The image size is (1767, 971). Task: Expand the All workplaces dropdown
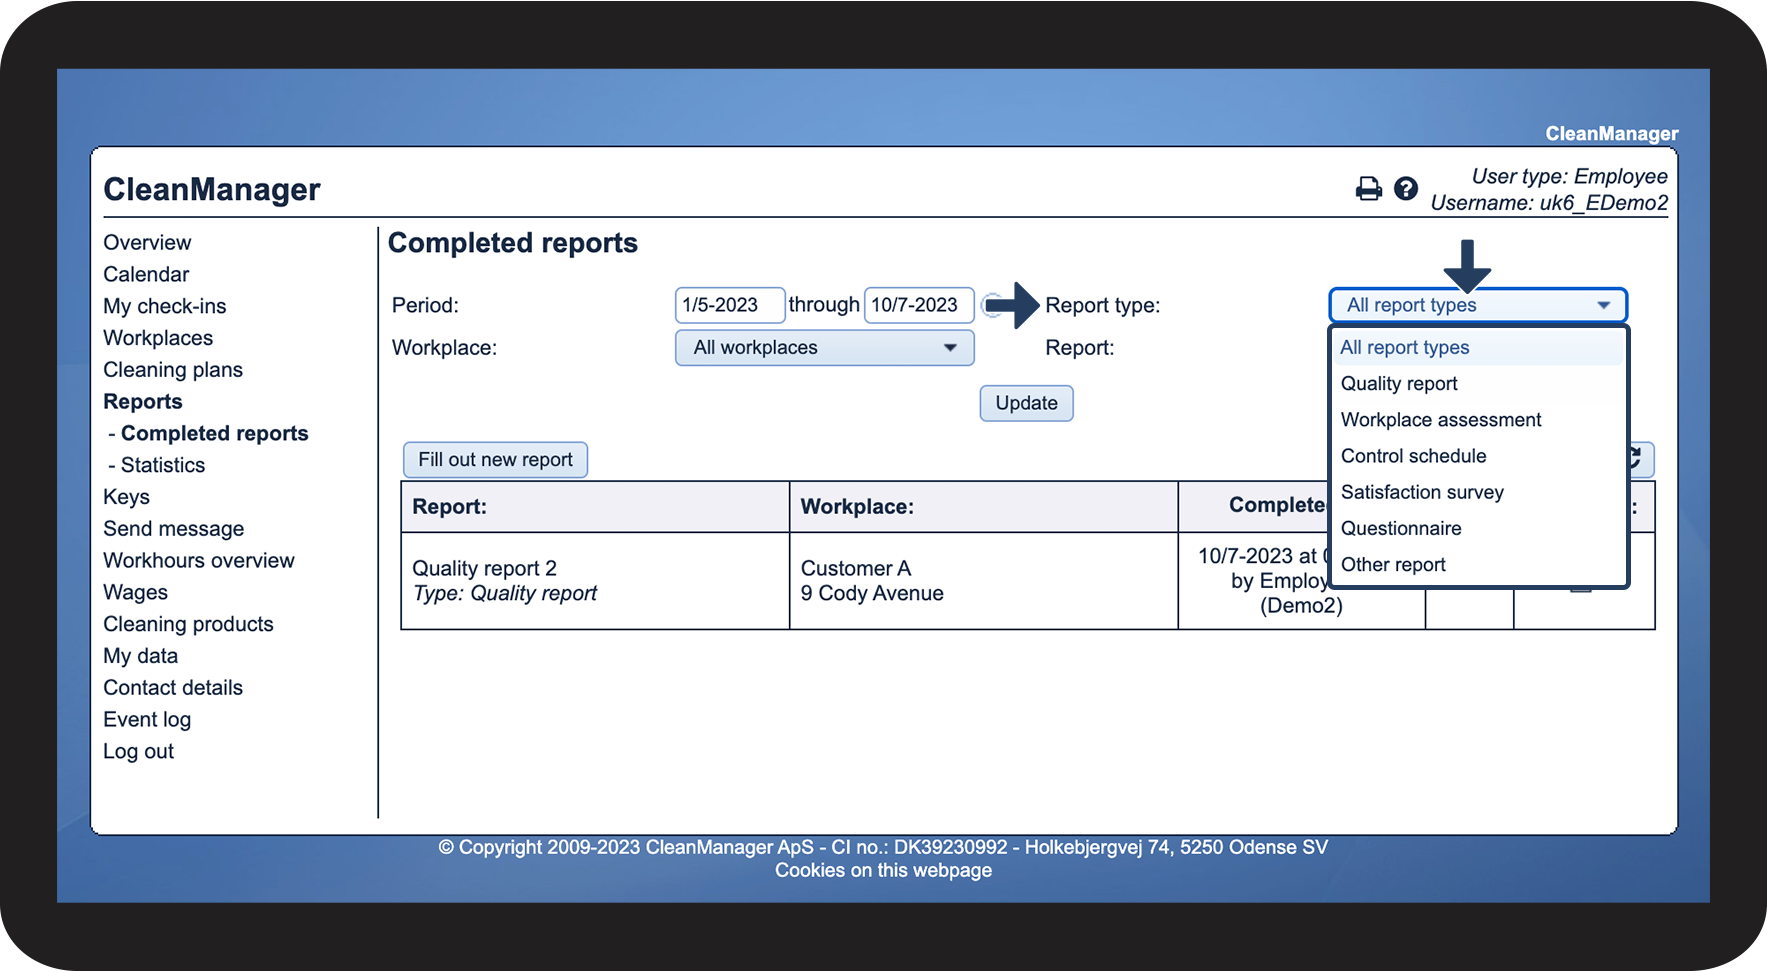click(x=824, y=348)
